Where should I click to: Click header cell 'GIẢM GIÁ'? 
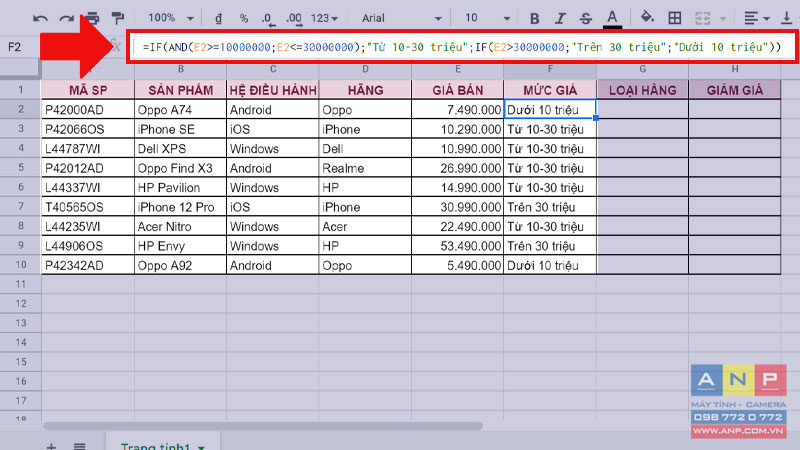pyautogui.click(x=735, y=90)
